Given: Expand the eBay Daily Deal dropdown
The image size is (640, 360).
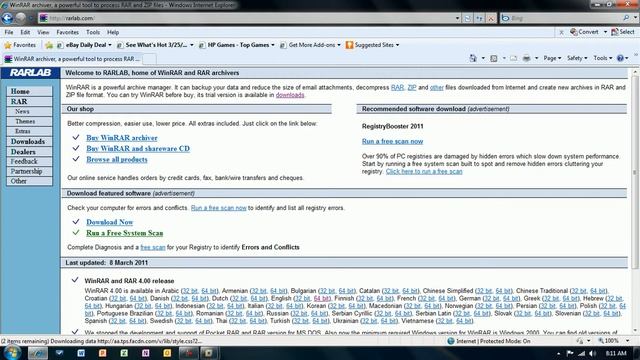Looking at the screenshot, I should [x=110, y=45].
